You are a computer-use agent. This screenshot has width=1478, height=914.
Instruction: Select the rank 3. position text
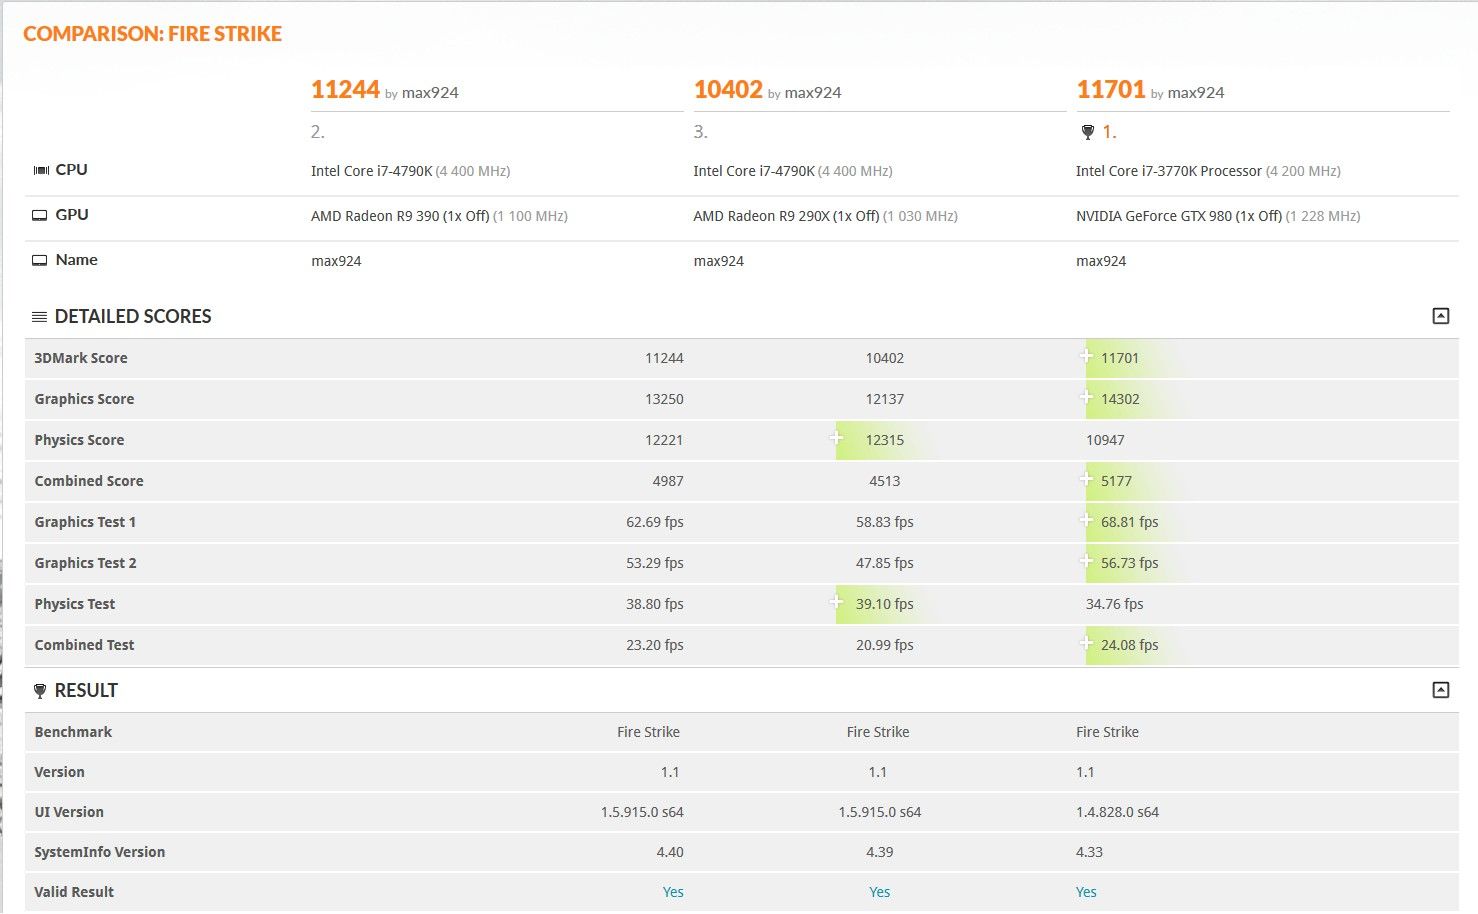(701, 132)
